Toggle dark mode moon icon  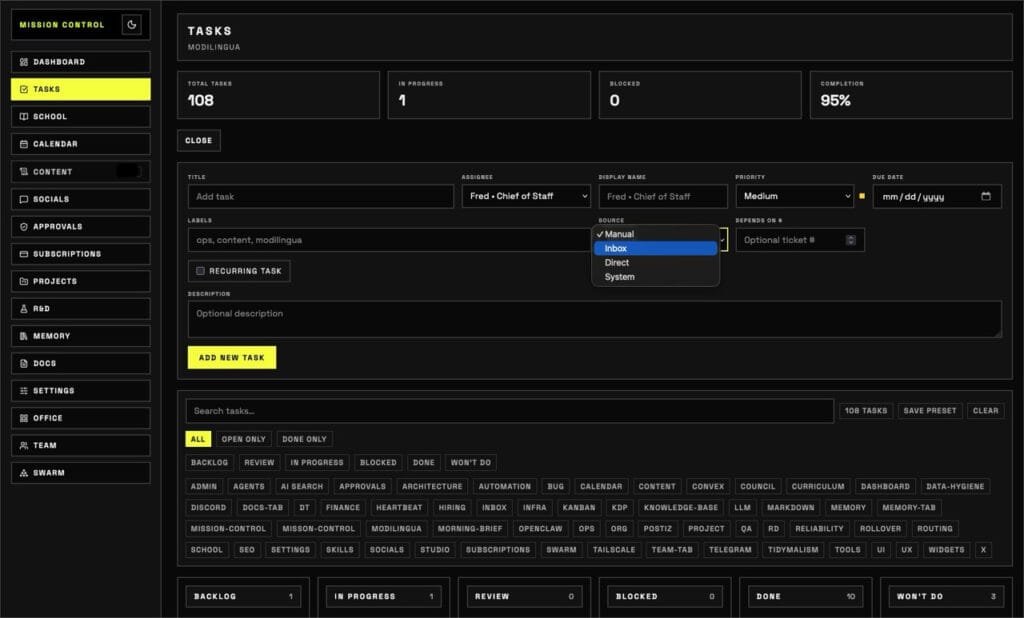pyautogui.click(x=131, y=25)
